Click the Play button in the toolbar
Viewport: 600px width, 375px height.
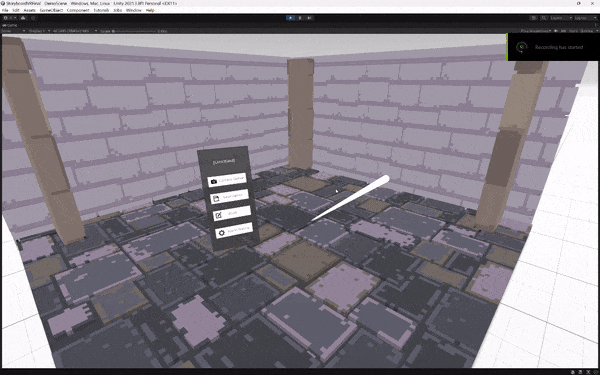pyautogui.click(x=291, y=18)
